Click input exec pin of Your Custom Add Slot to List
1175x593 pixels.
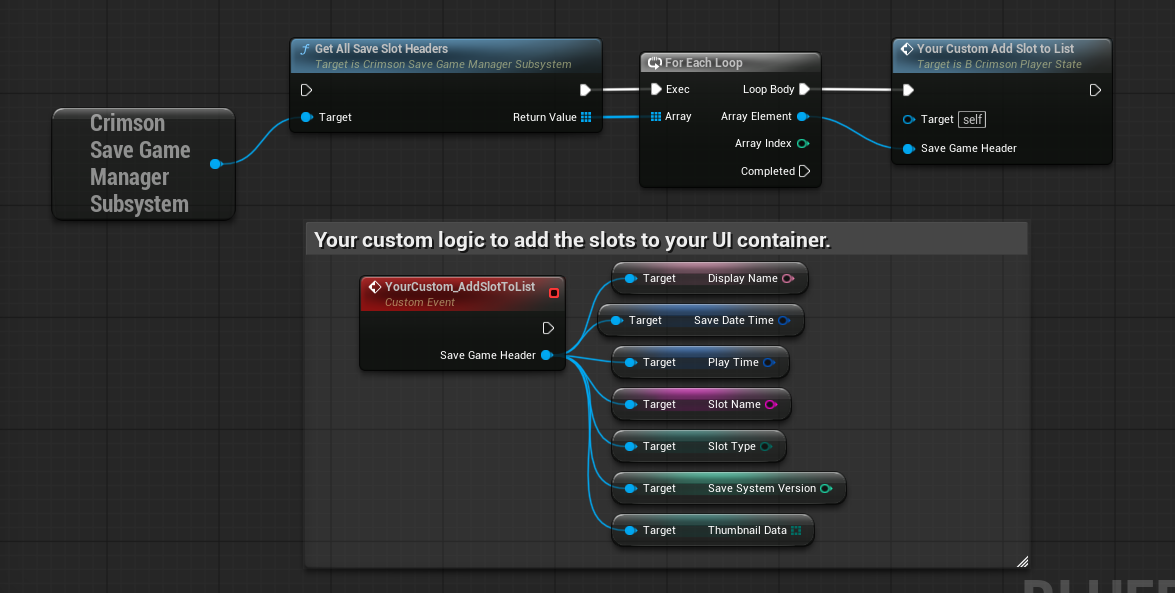908,90
